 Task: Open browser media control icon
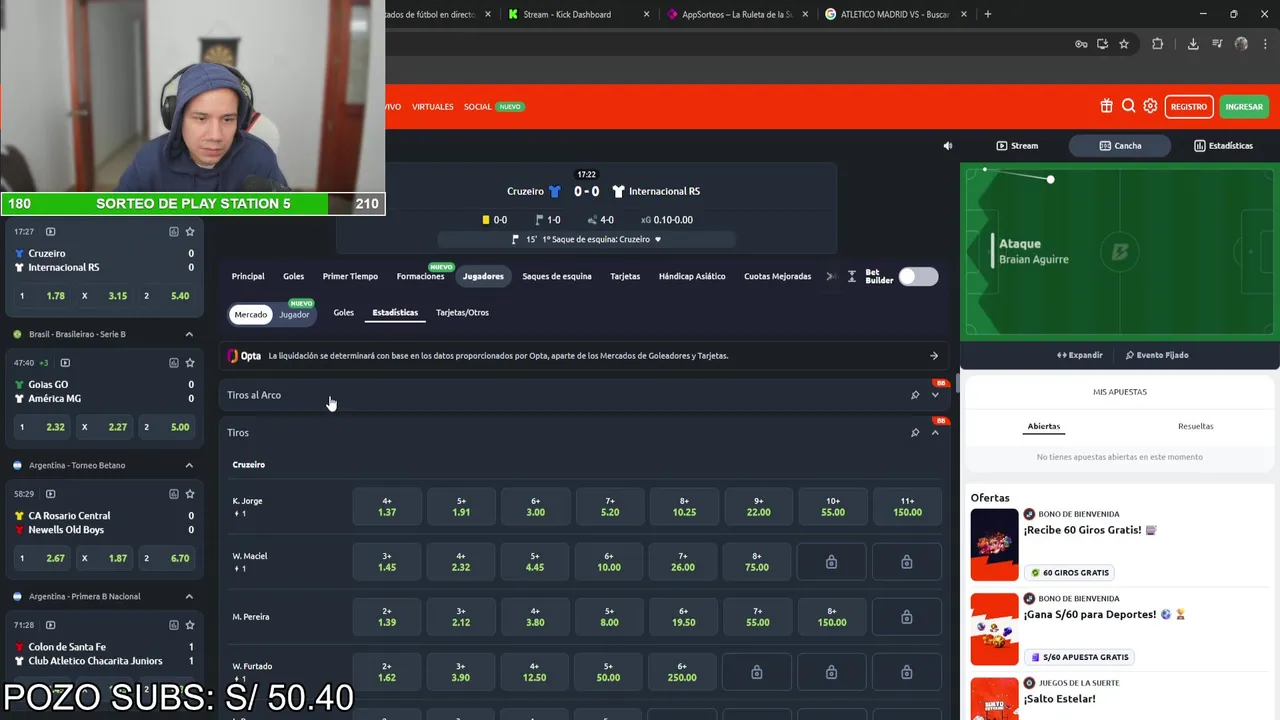pos(1217,44)
